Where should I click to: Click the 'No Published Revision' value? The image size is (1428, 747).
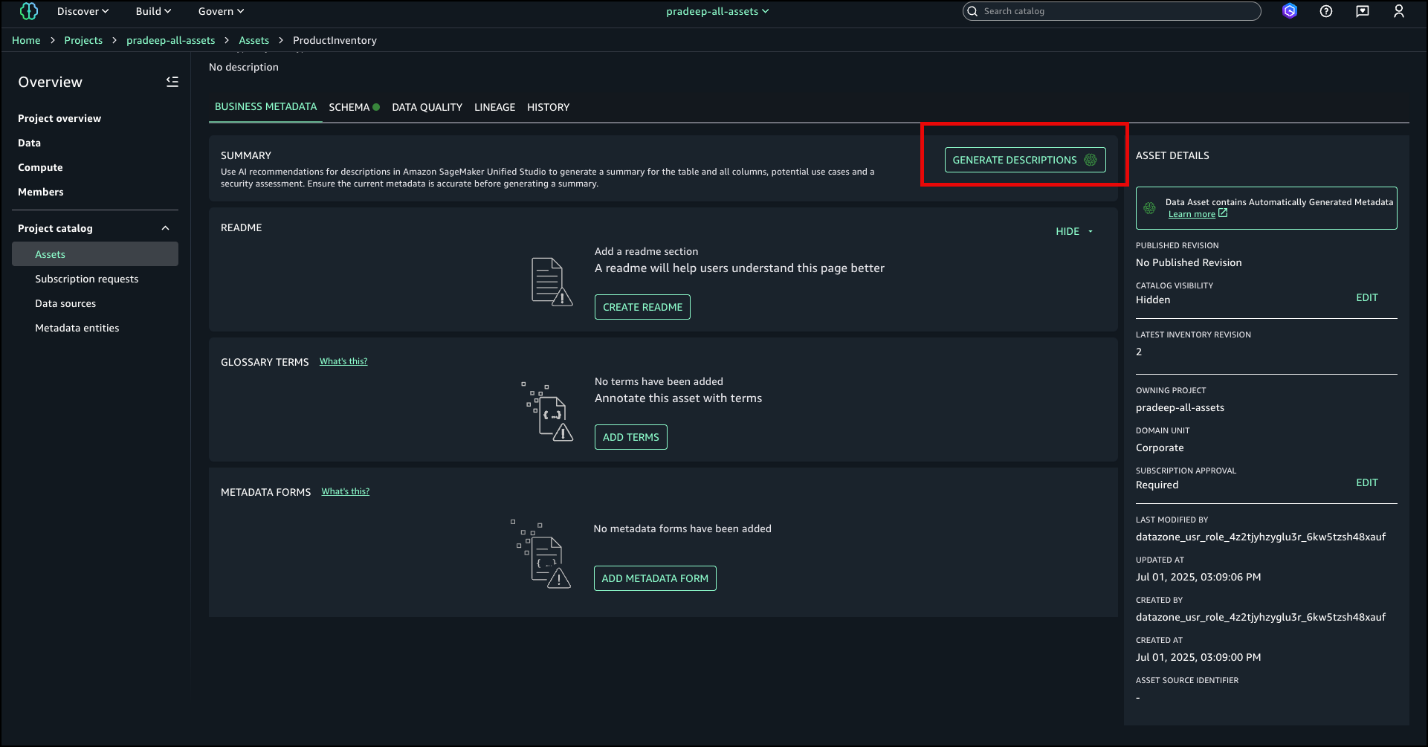pyautogui.click(x=1189, y=263)
